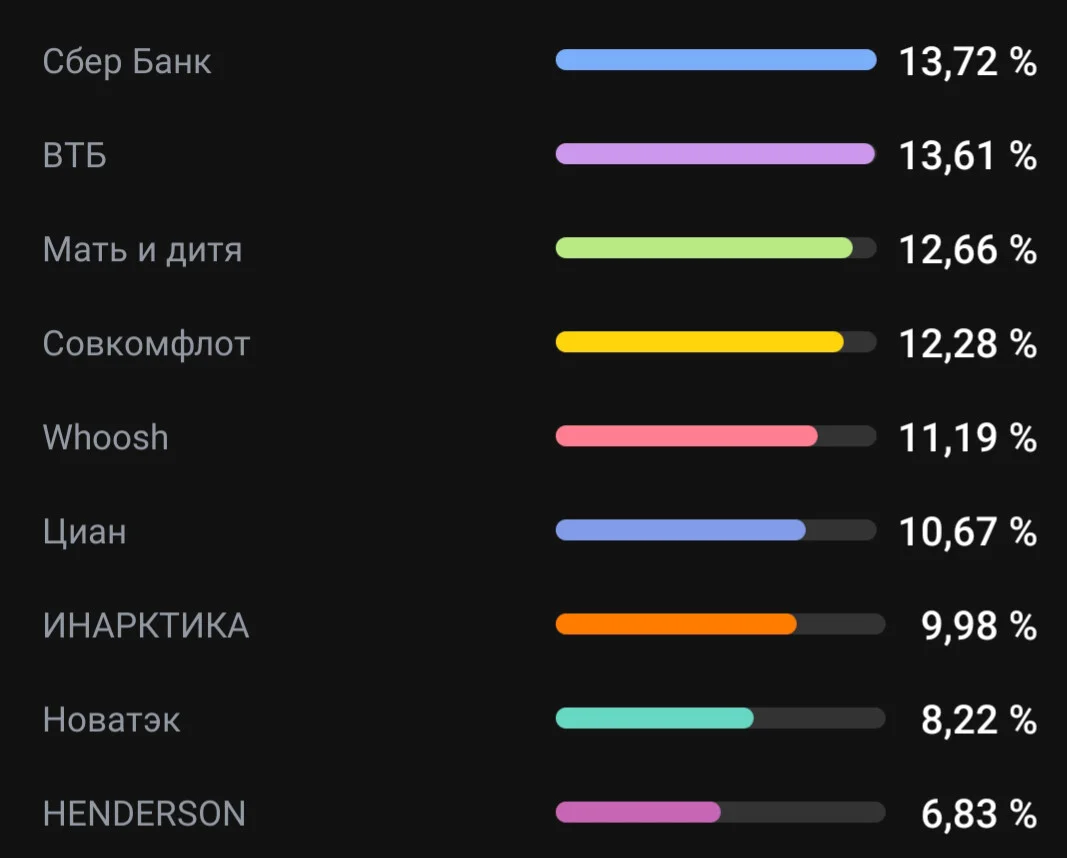
Task: Select the Мать и дитя label
Action: pyautogui.click(x=142, y=250)
